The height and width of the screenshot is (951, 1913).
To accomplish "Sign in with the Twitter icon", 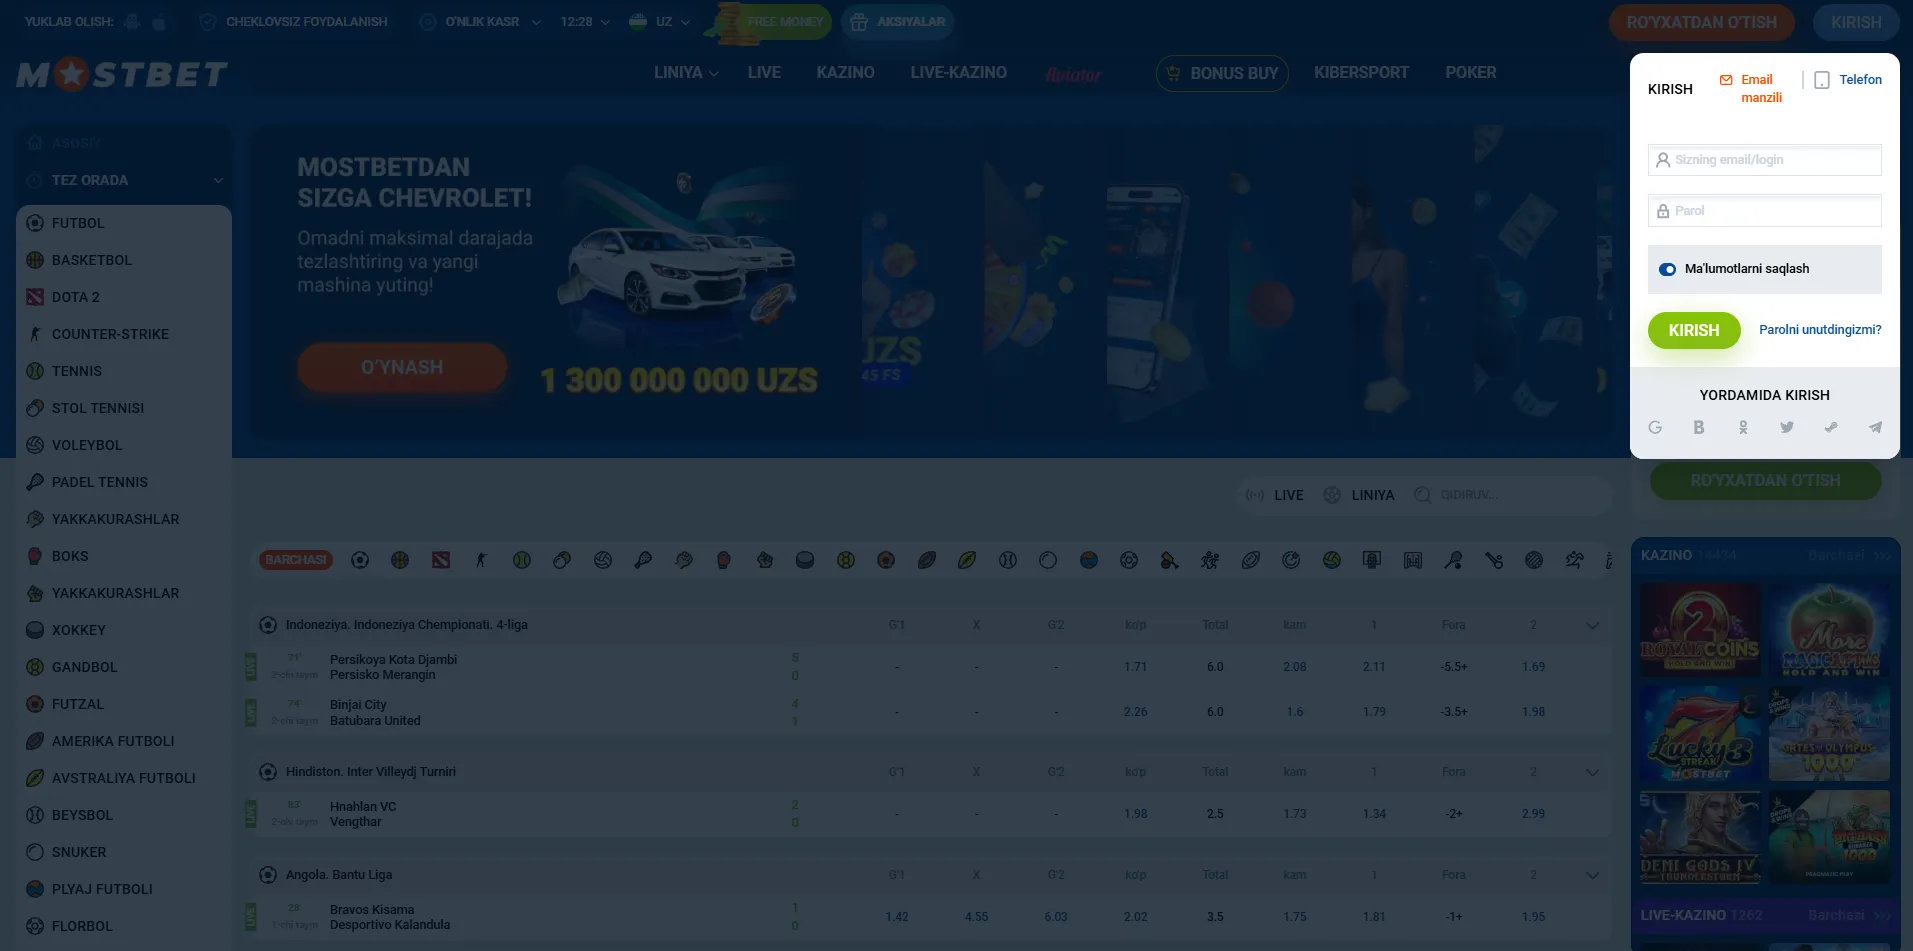I will 1787,427.
